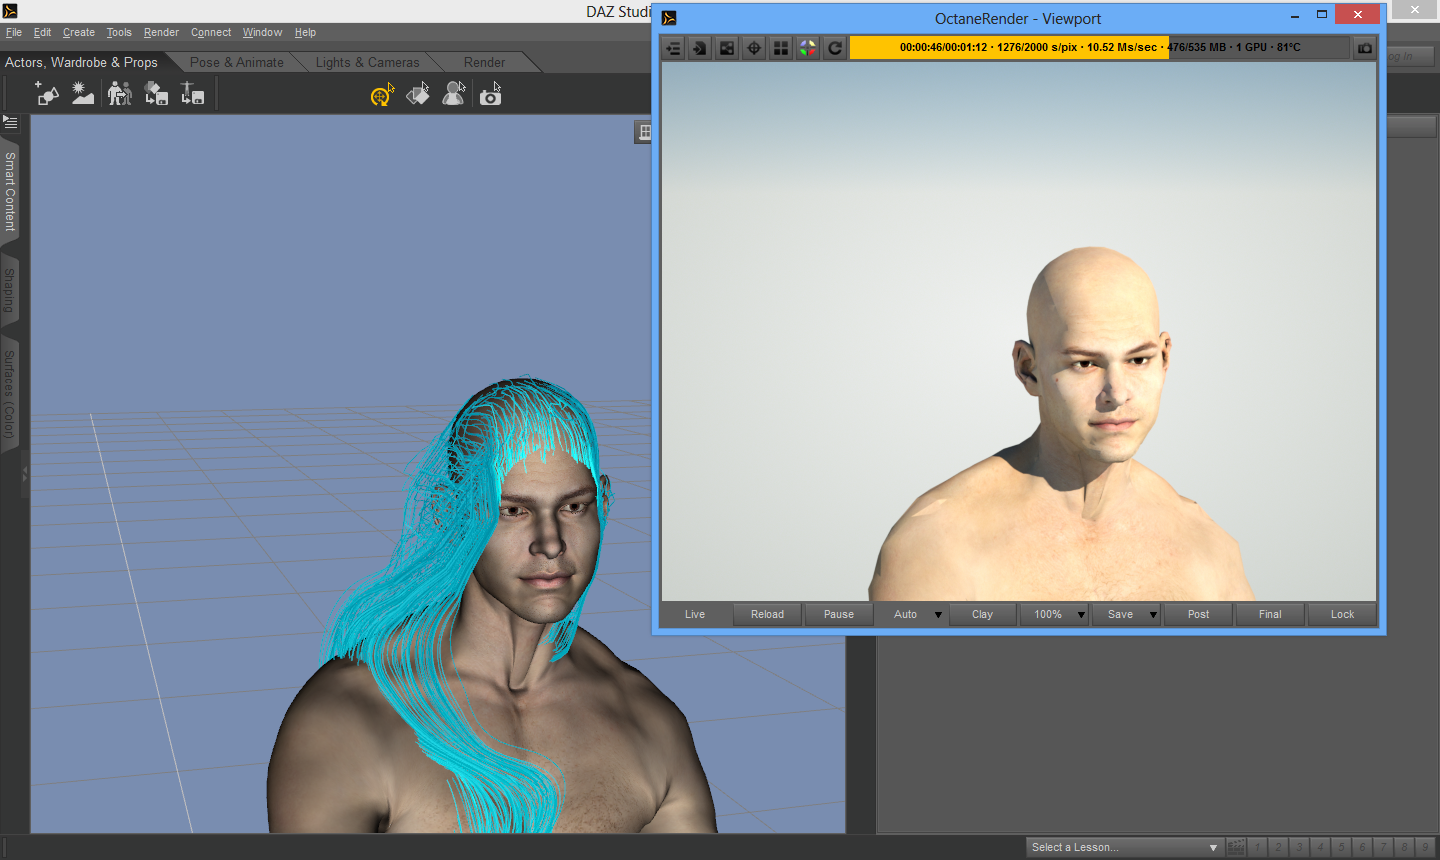Image resolution: width=1440 pixels, height=860 pixels.
Task: Open the Render menu
Action: (x=161, y=32)
